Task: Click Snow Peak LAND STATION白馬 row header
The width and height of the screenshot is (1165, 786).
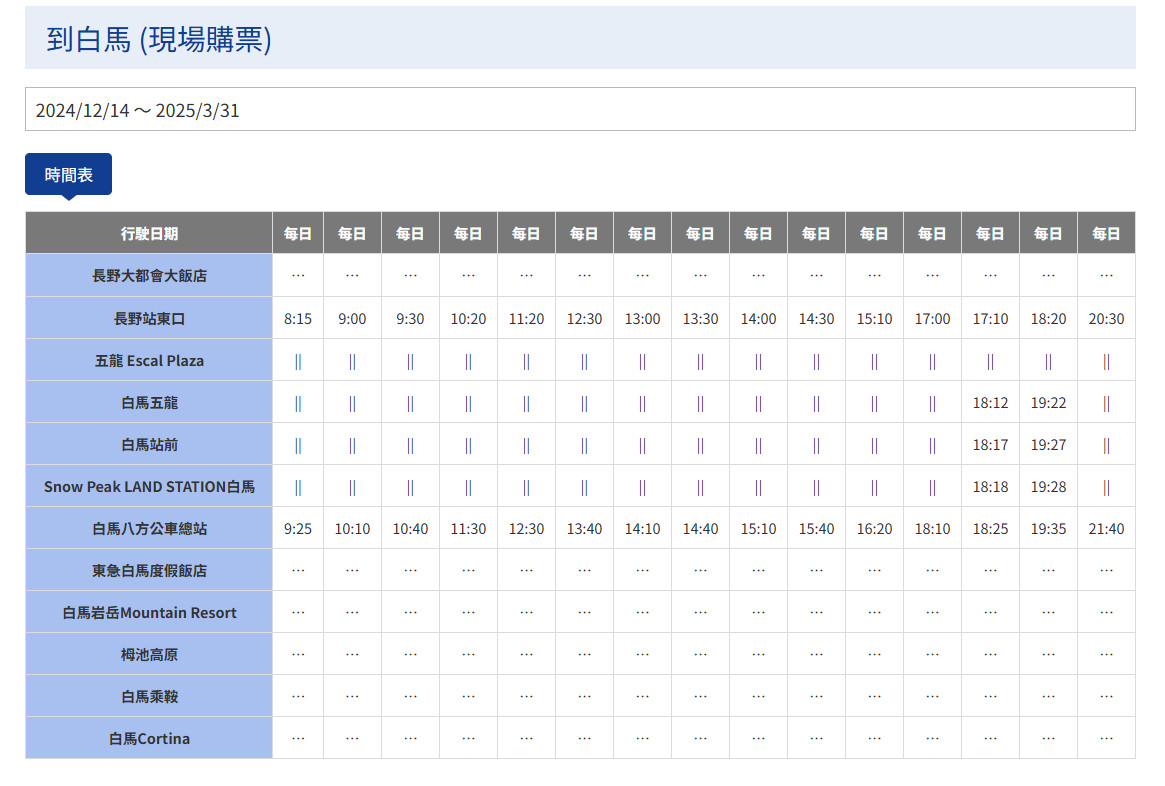Action: point(149,487)
